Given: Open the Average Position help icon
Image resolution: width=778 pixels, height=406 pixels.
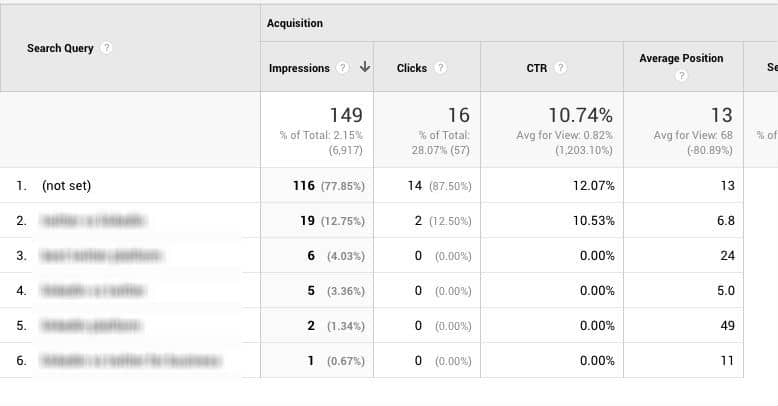Looking at the screenshot, I should click(x=681, y=76).
